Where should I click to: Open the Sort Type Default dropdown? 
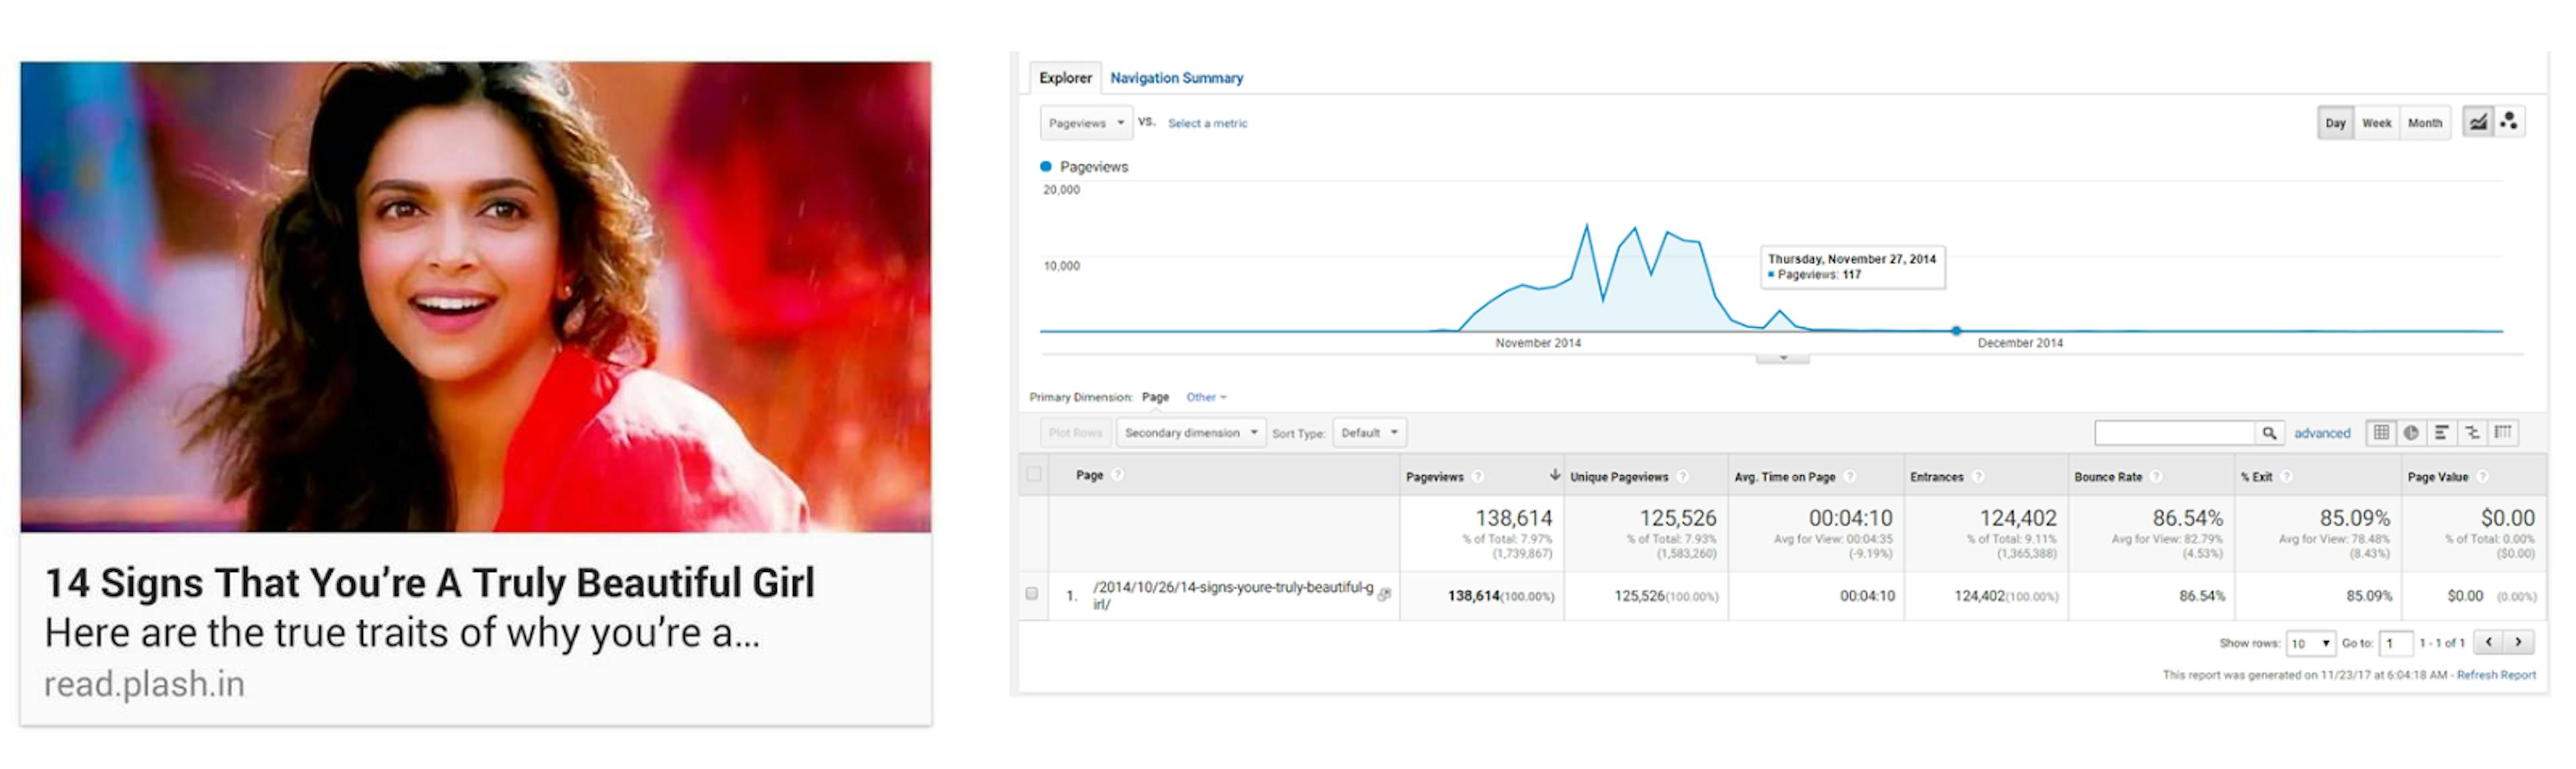click(x=1369, y=433)
